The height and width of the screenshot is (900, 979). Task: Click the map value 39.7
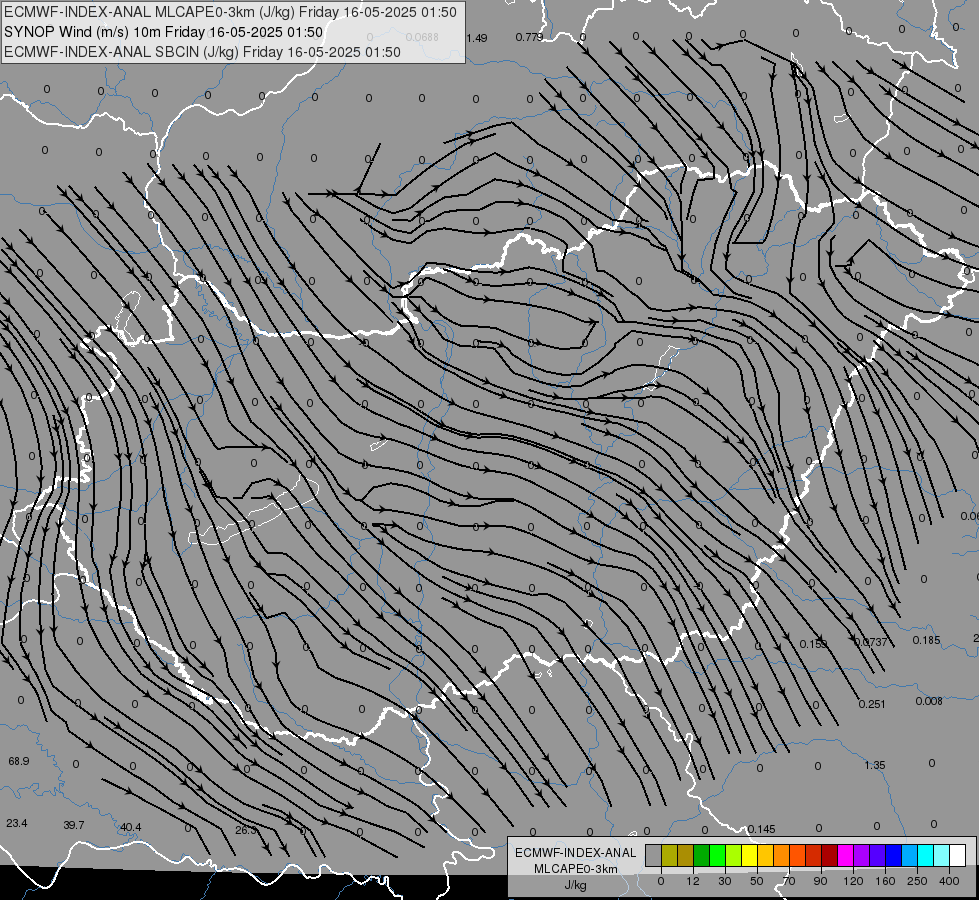coord(74,825)
